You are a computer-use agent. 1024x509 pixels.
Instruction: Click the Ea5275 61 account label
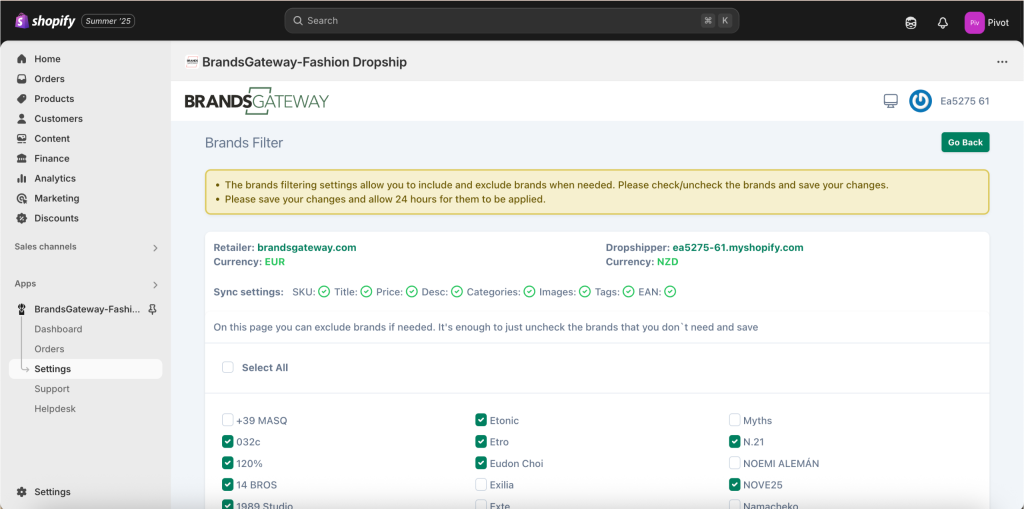pyautogui.click(x=965, y=101)
